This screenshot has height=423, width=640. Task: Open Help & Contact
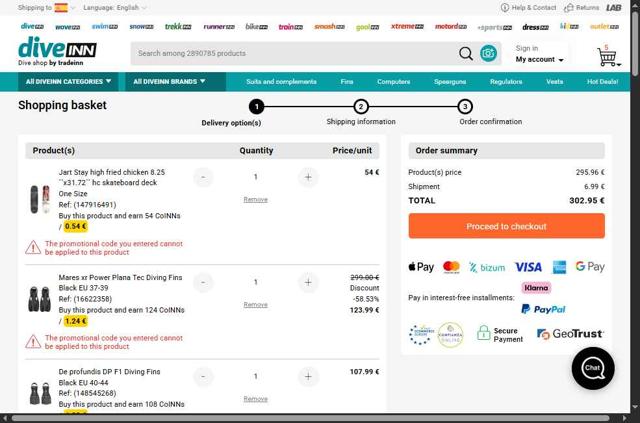click(x=528, y=7)
